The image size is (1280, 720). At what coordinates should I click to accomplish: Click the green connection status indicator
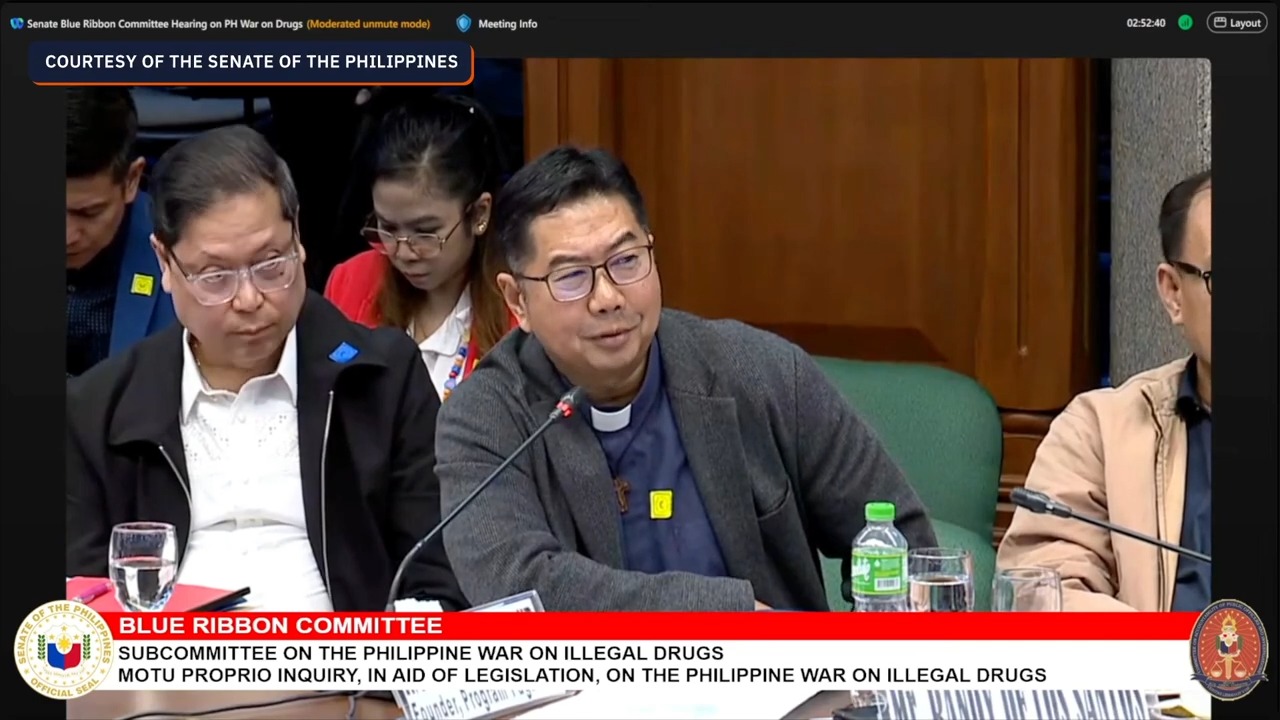1185,23
